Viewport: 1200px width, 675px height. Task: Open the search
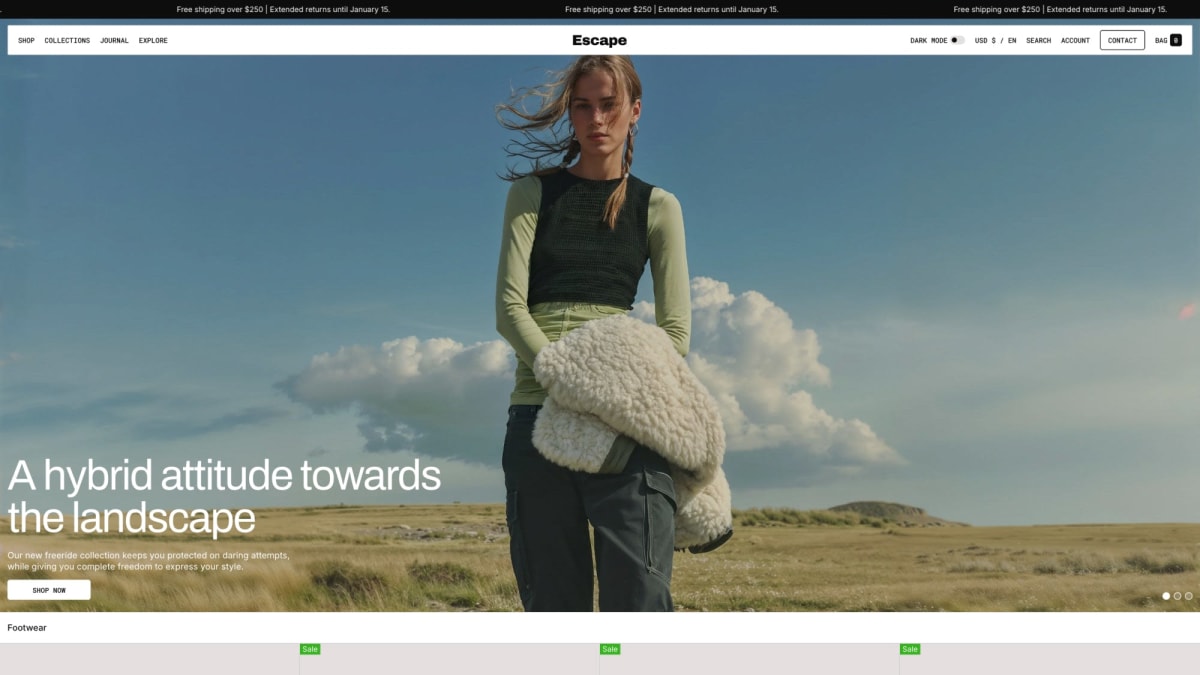coord(1038,40)
